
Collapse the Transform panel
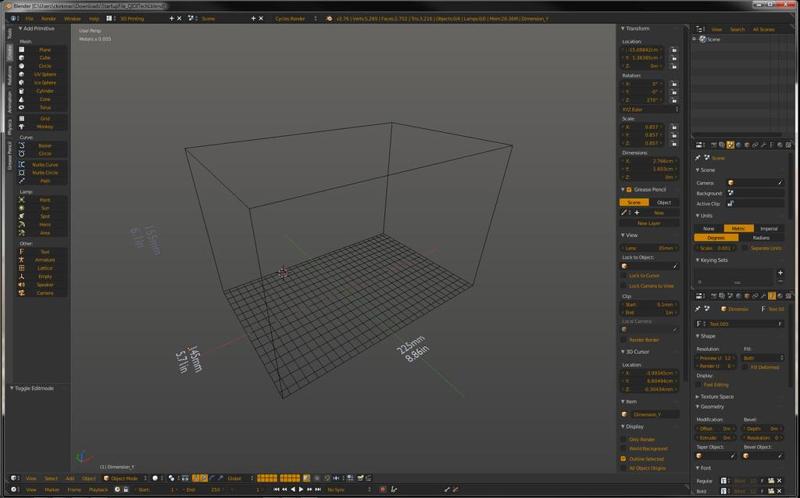(x=635, y=29)
